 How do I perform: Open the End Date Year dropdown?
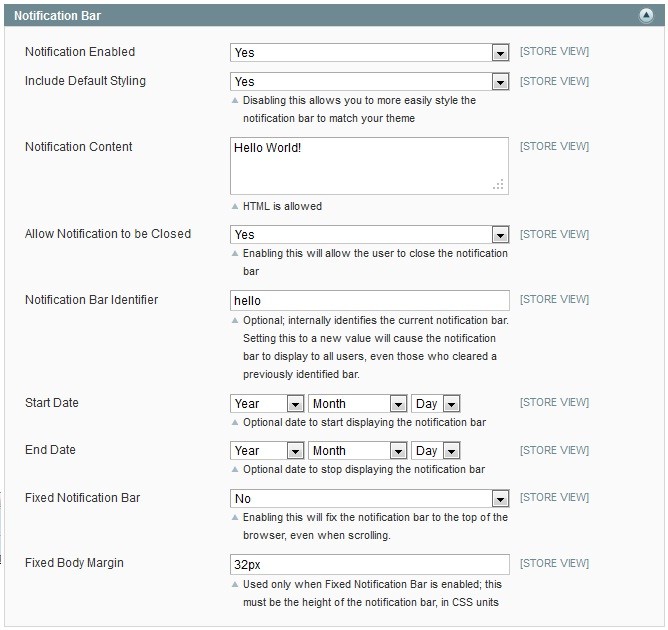267,451
